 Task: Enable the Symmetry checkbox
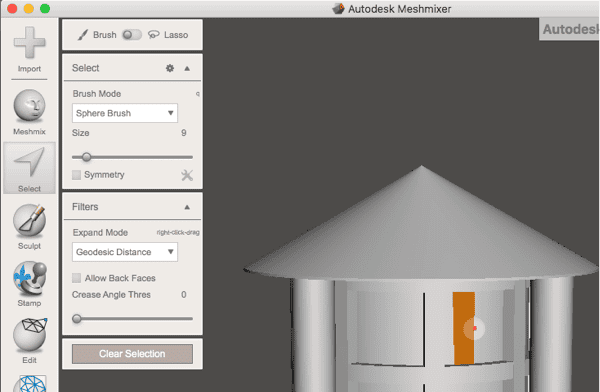77,175
